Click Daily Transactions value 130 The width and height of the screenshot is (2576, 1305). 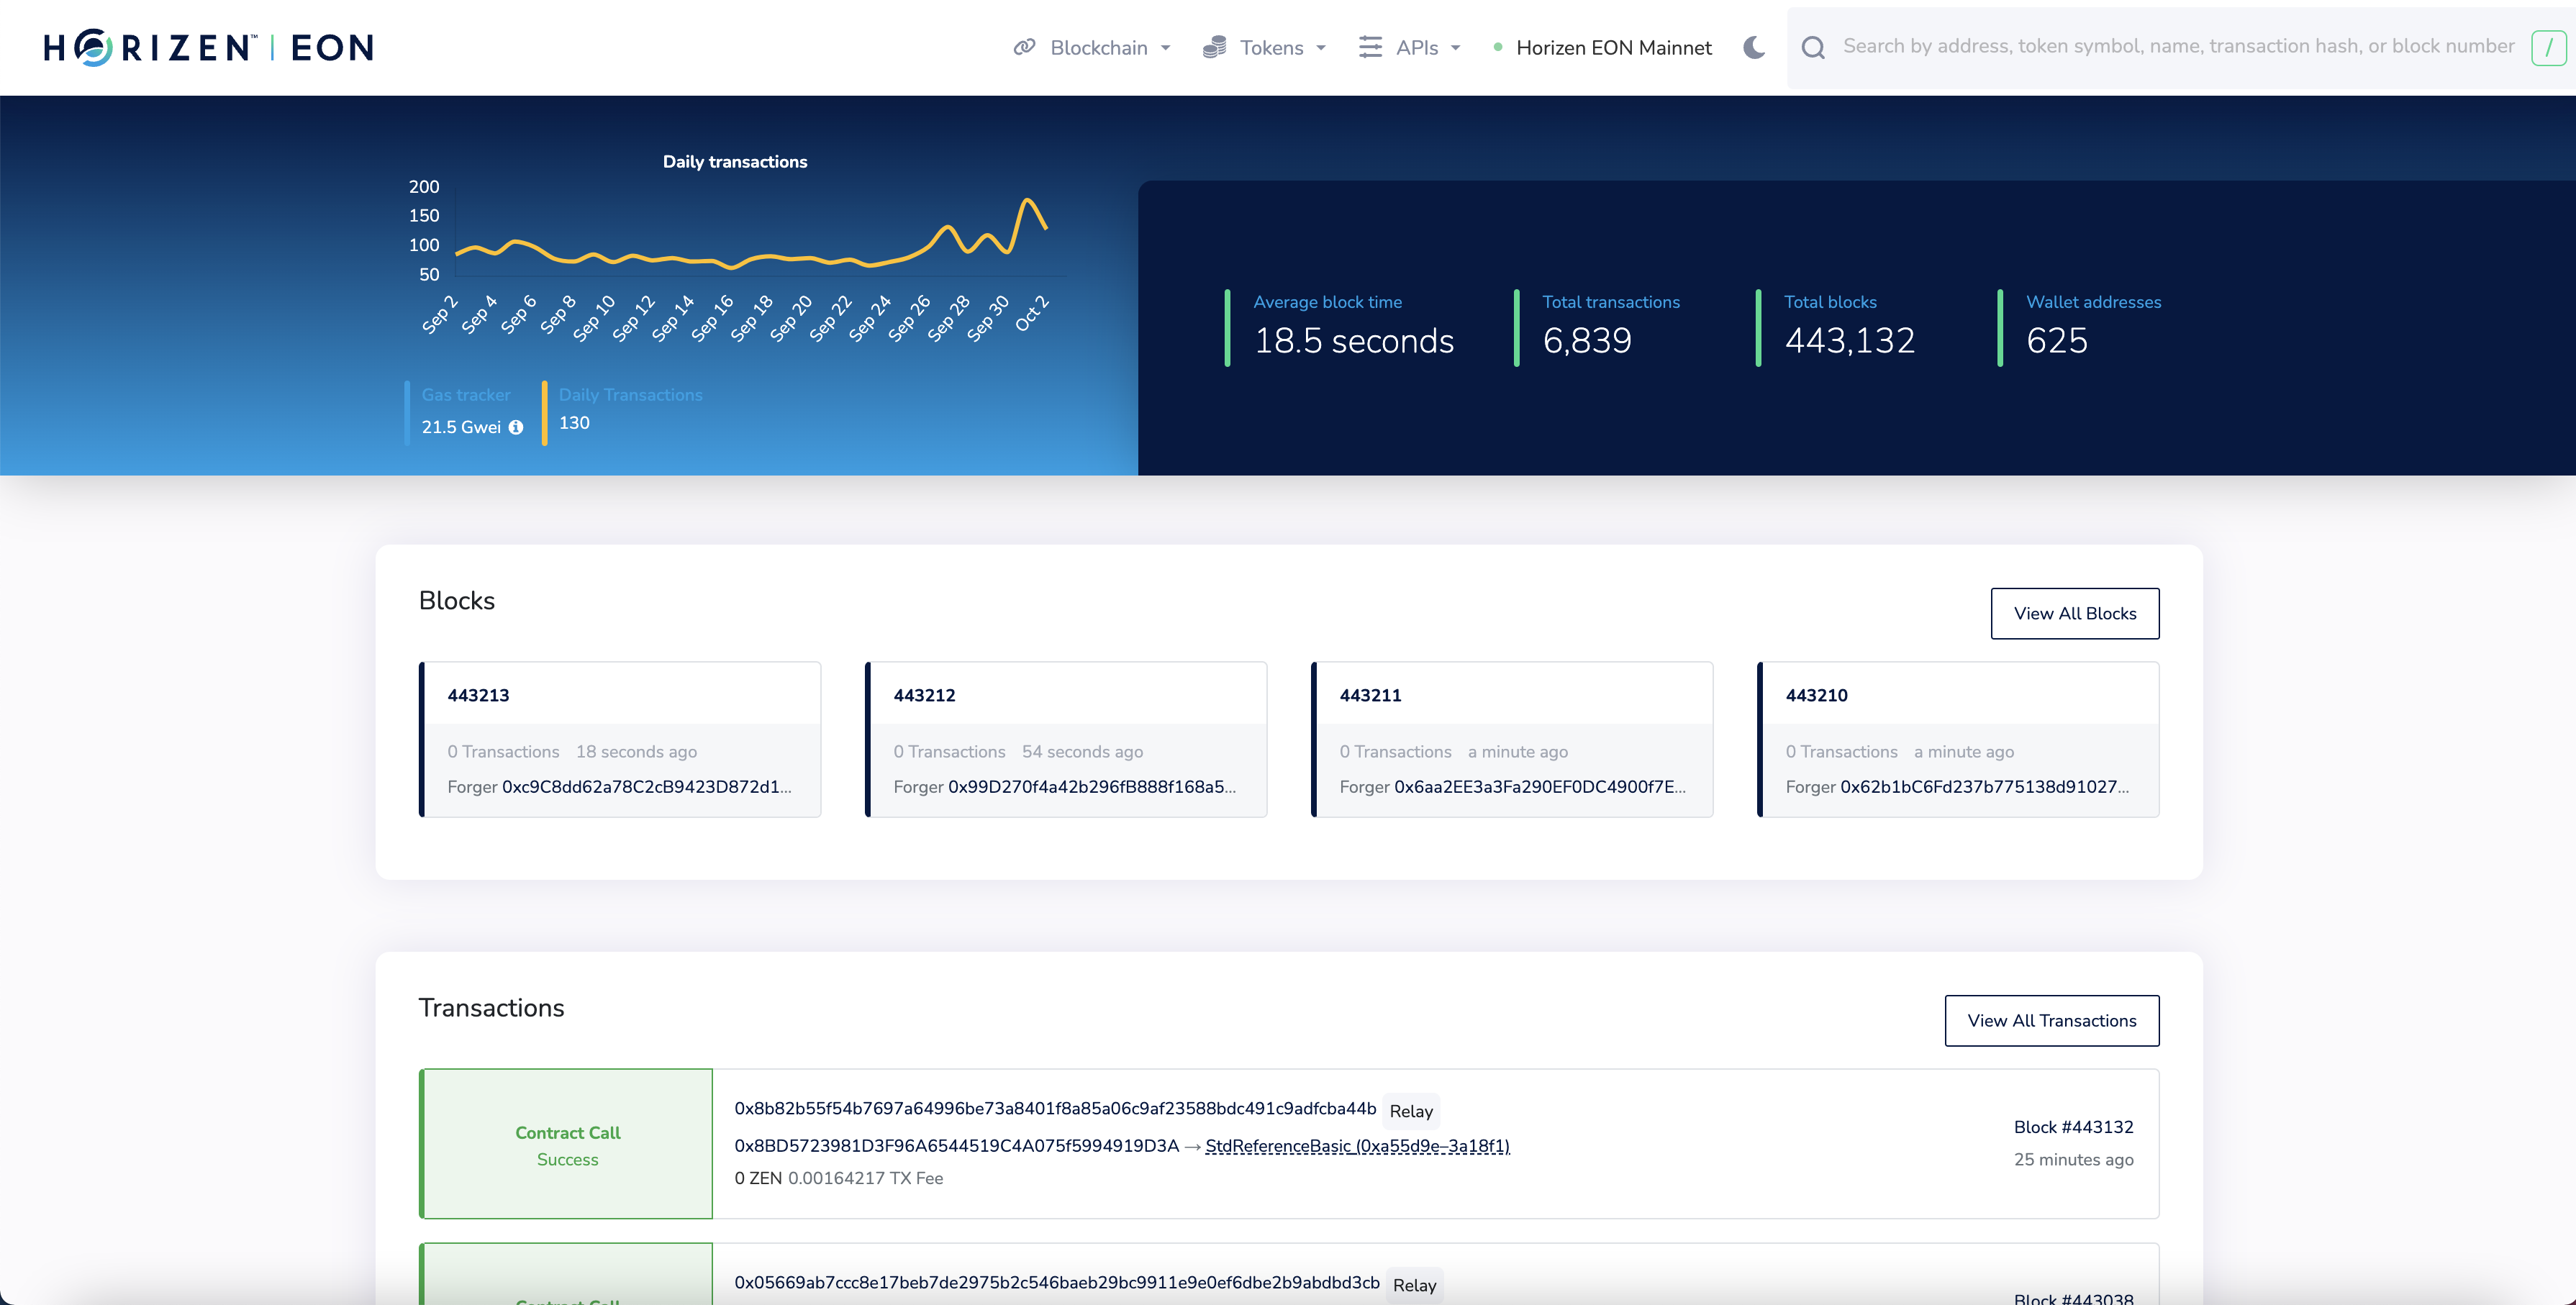click(x=574, y=423)
